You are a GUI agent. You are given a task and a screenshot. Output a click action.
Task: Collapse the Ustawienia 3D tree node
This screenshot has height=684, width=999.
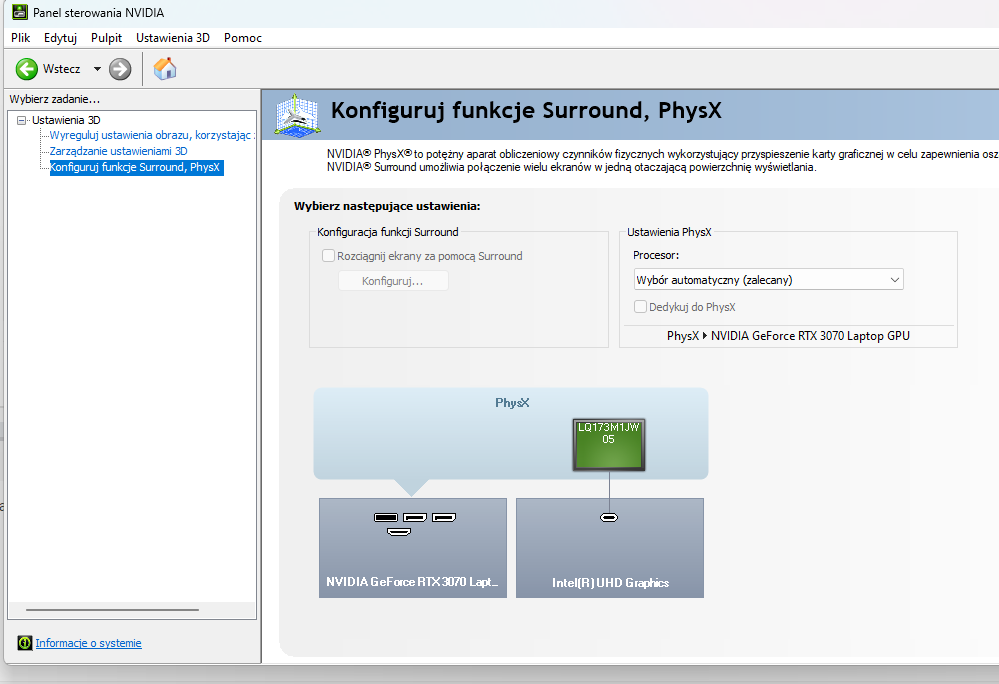point(22,120)
